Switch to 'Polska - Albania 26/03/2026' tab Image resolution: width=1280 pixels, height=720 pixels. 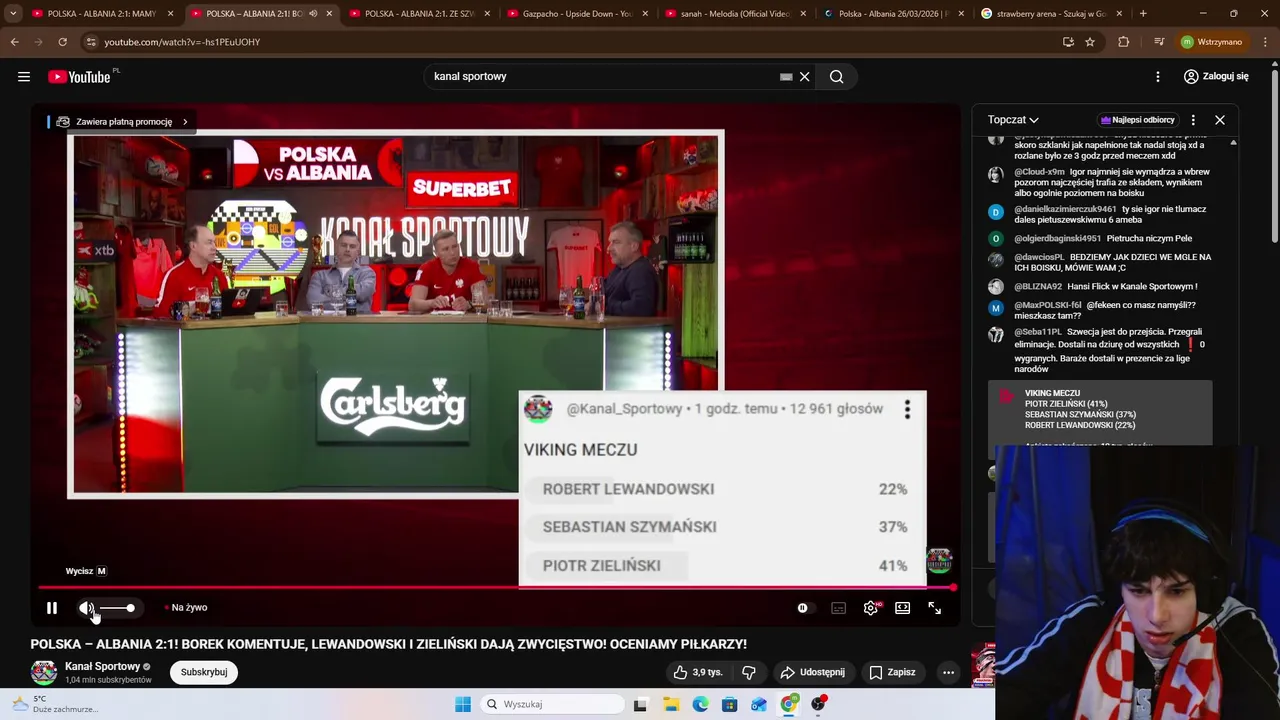click(895, 14)
